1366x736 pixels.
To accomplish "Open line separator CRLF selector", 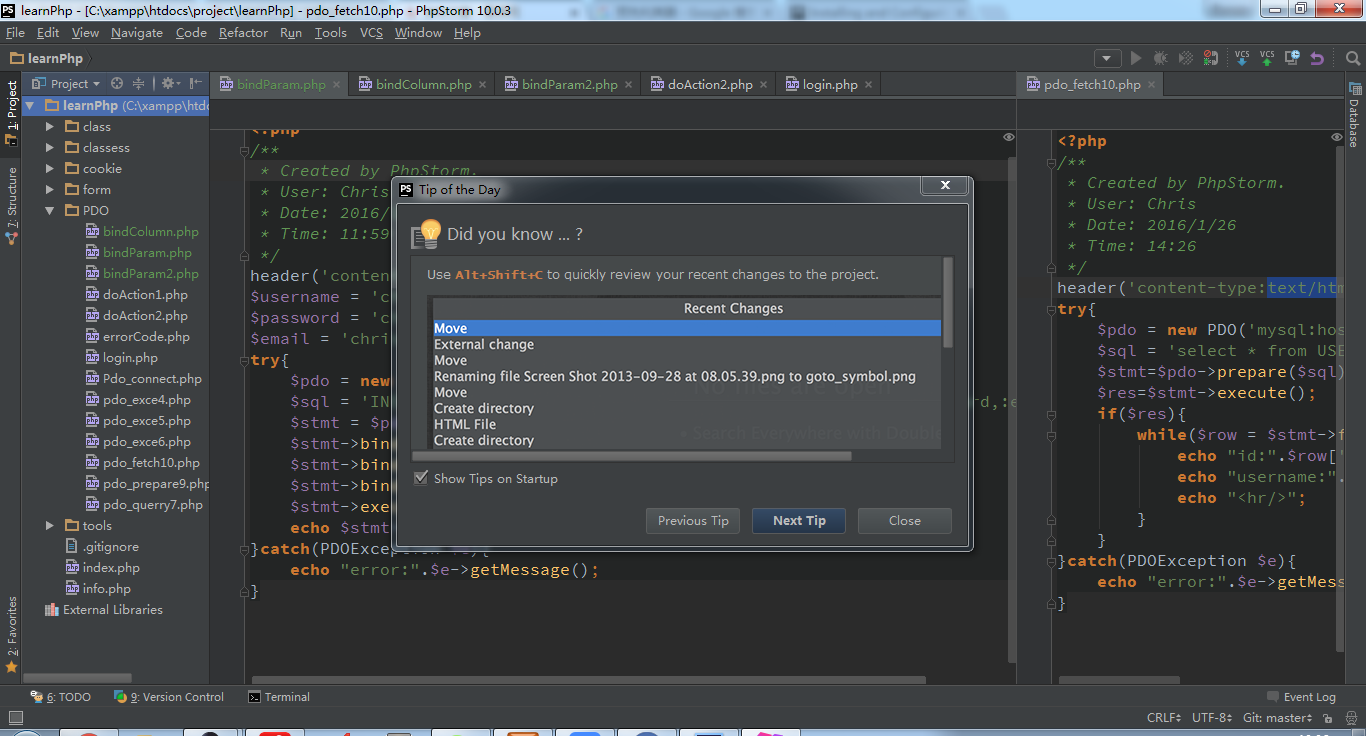I will pyautogui.click(x=1164, y=718).
